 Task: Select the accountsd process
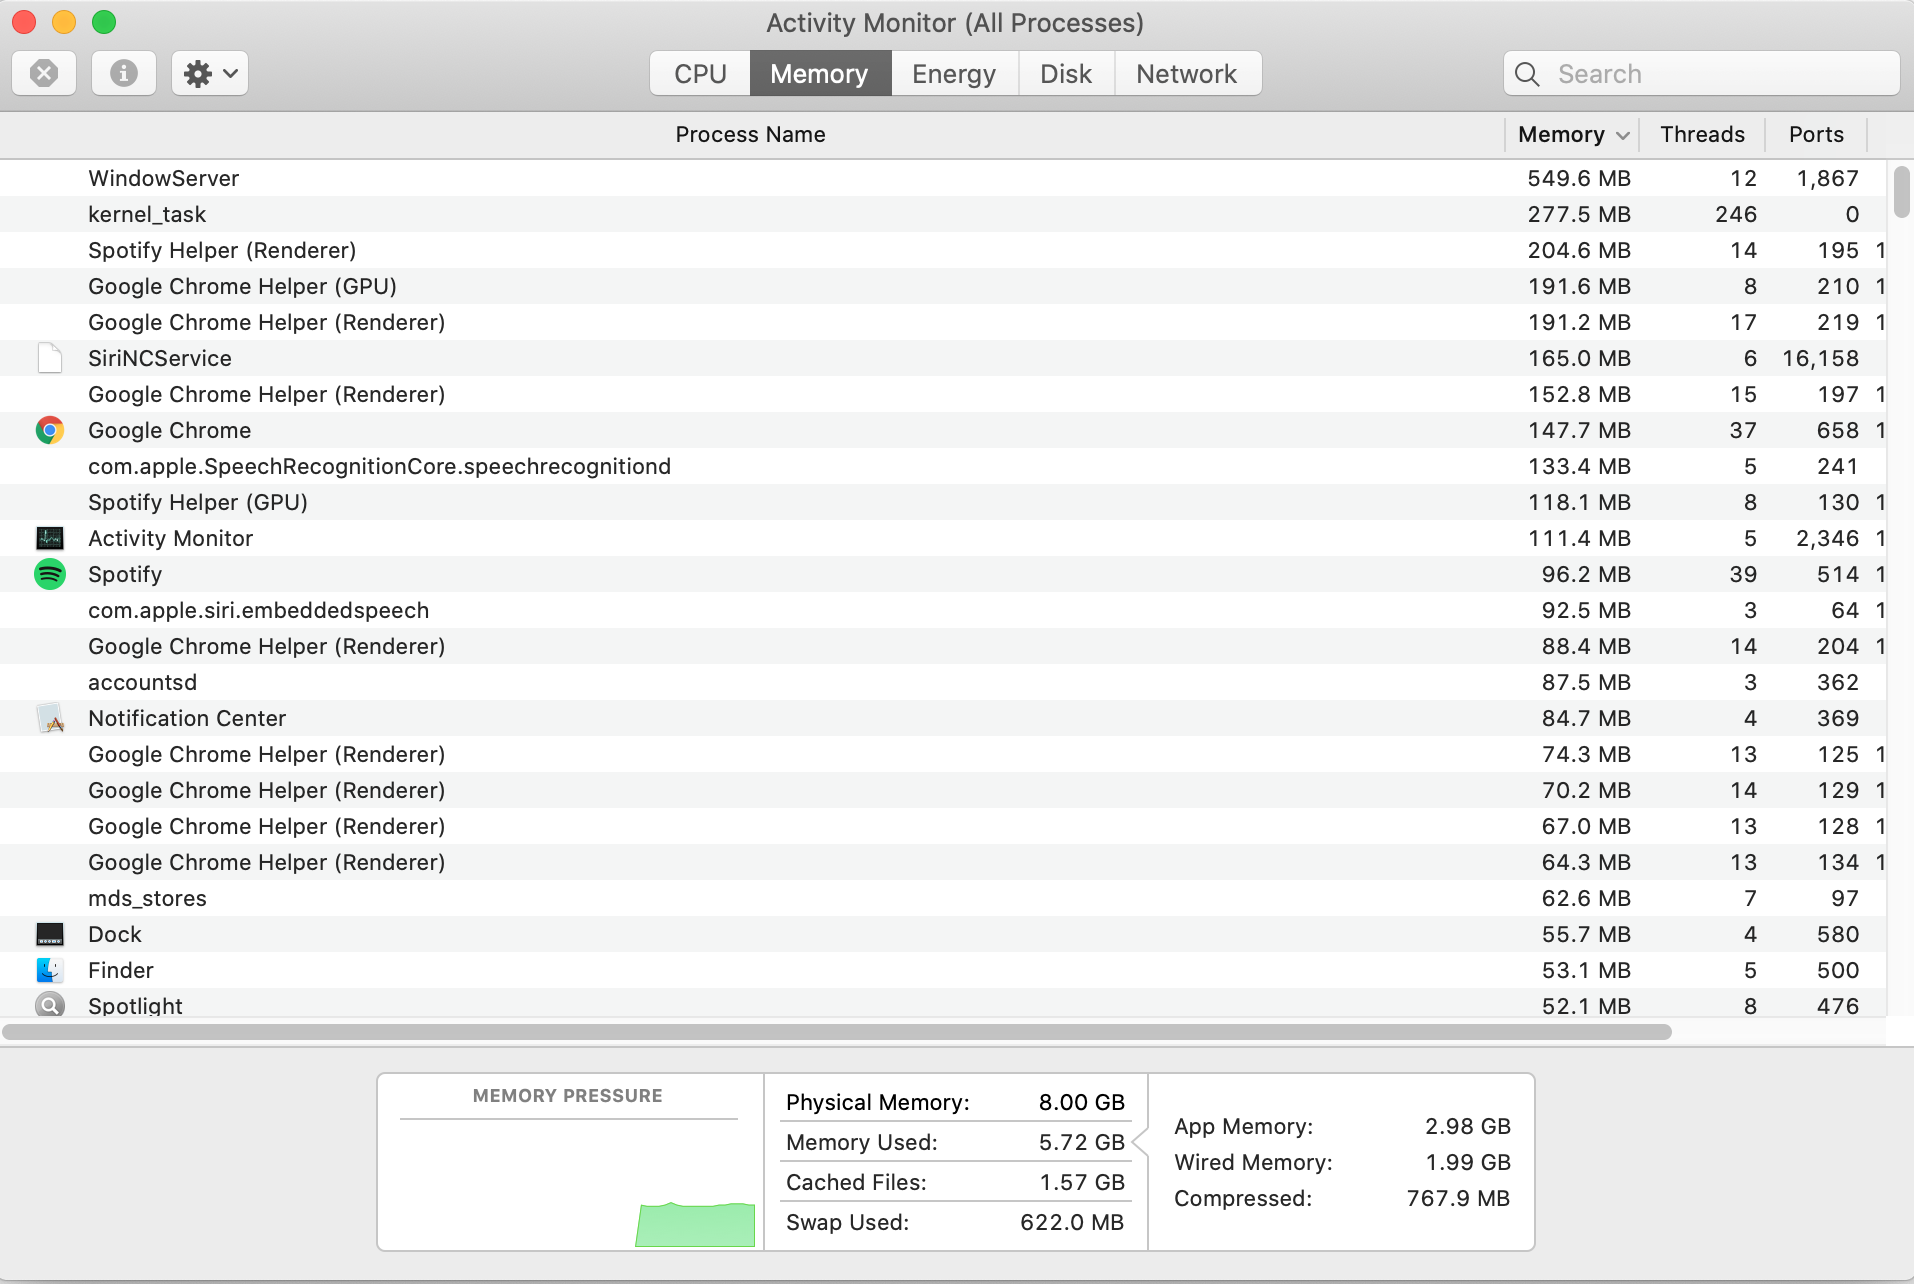pos(943,682)
